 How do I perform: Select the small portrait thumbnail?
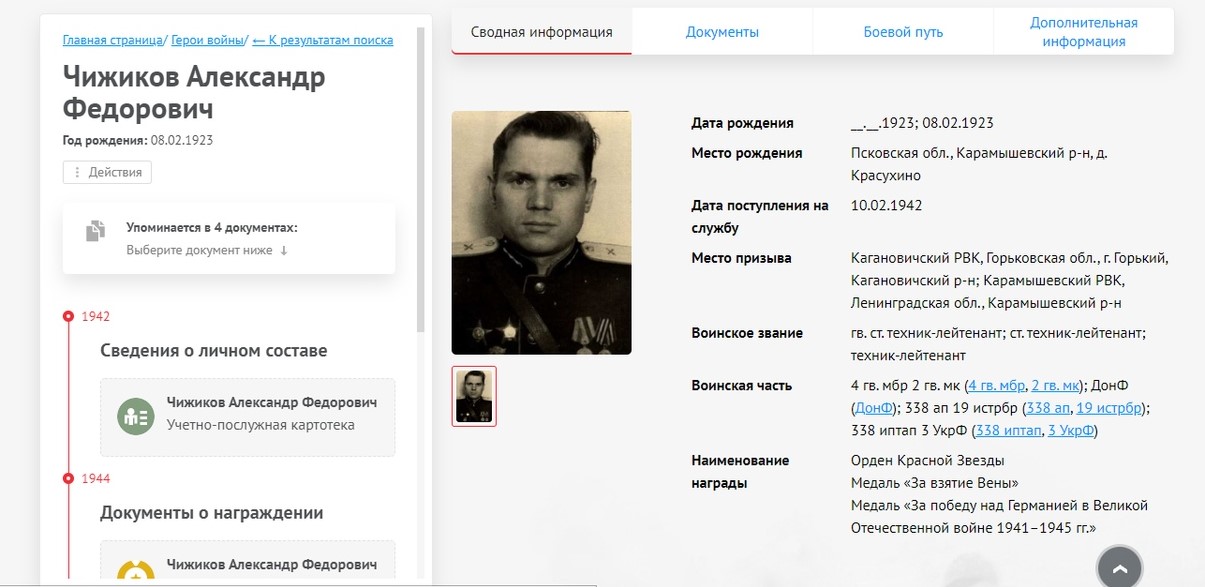point(474,396)
